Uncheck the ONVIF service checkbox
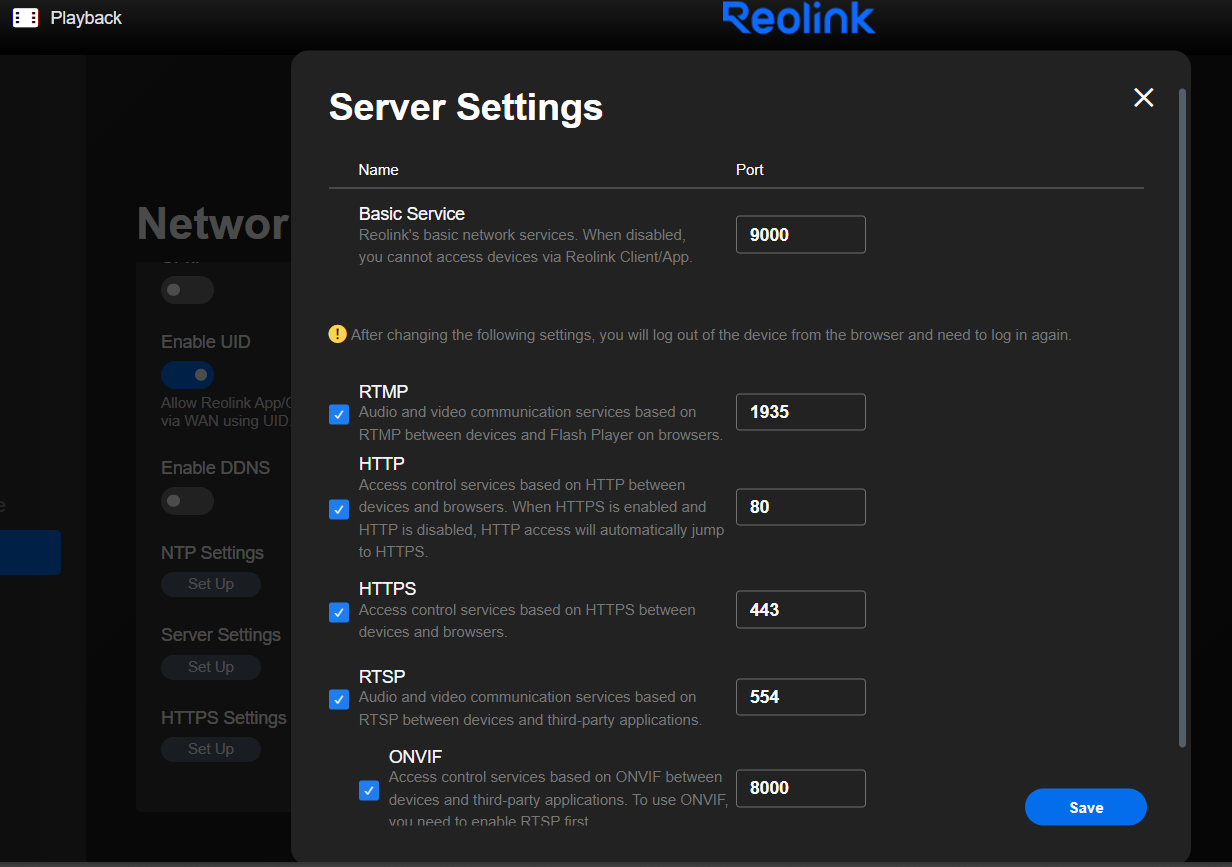Screen dimensions: 1232x867 coord(369,790)
